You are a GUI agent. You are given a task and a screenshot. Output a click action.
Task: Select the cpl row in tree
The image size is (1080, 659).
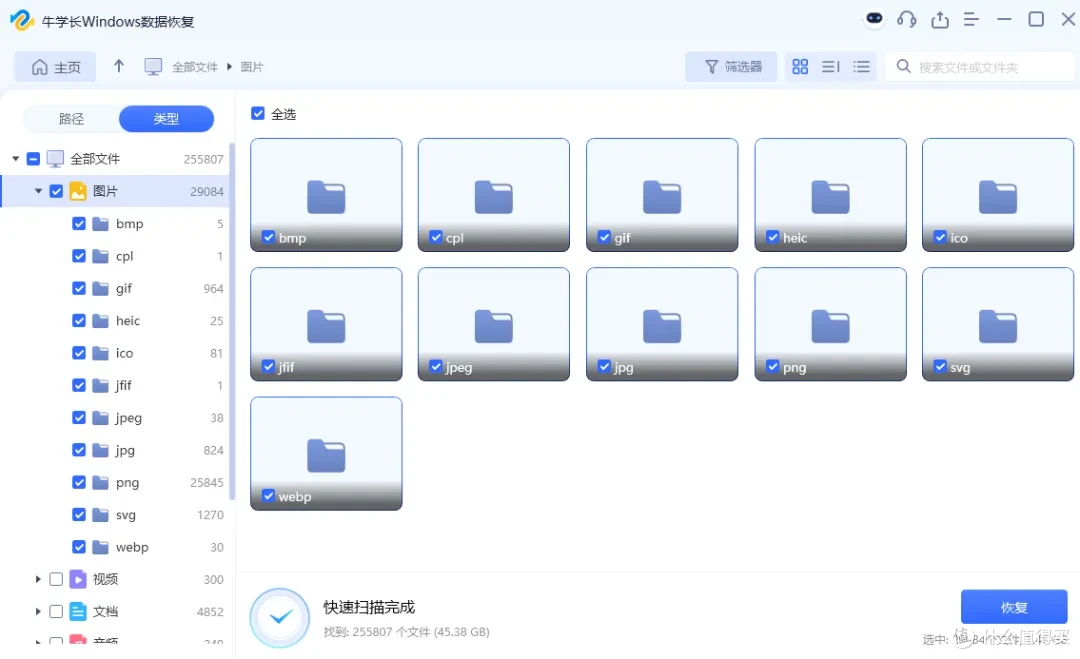(x=115, y=256)
